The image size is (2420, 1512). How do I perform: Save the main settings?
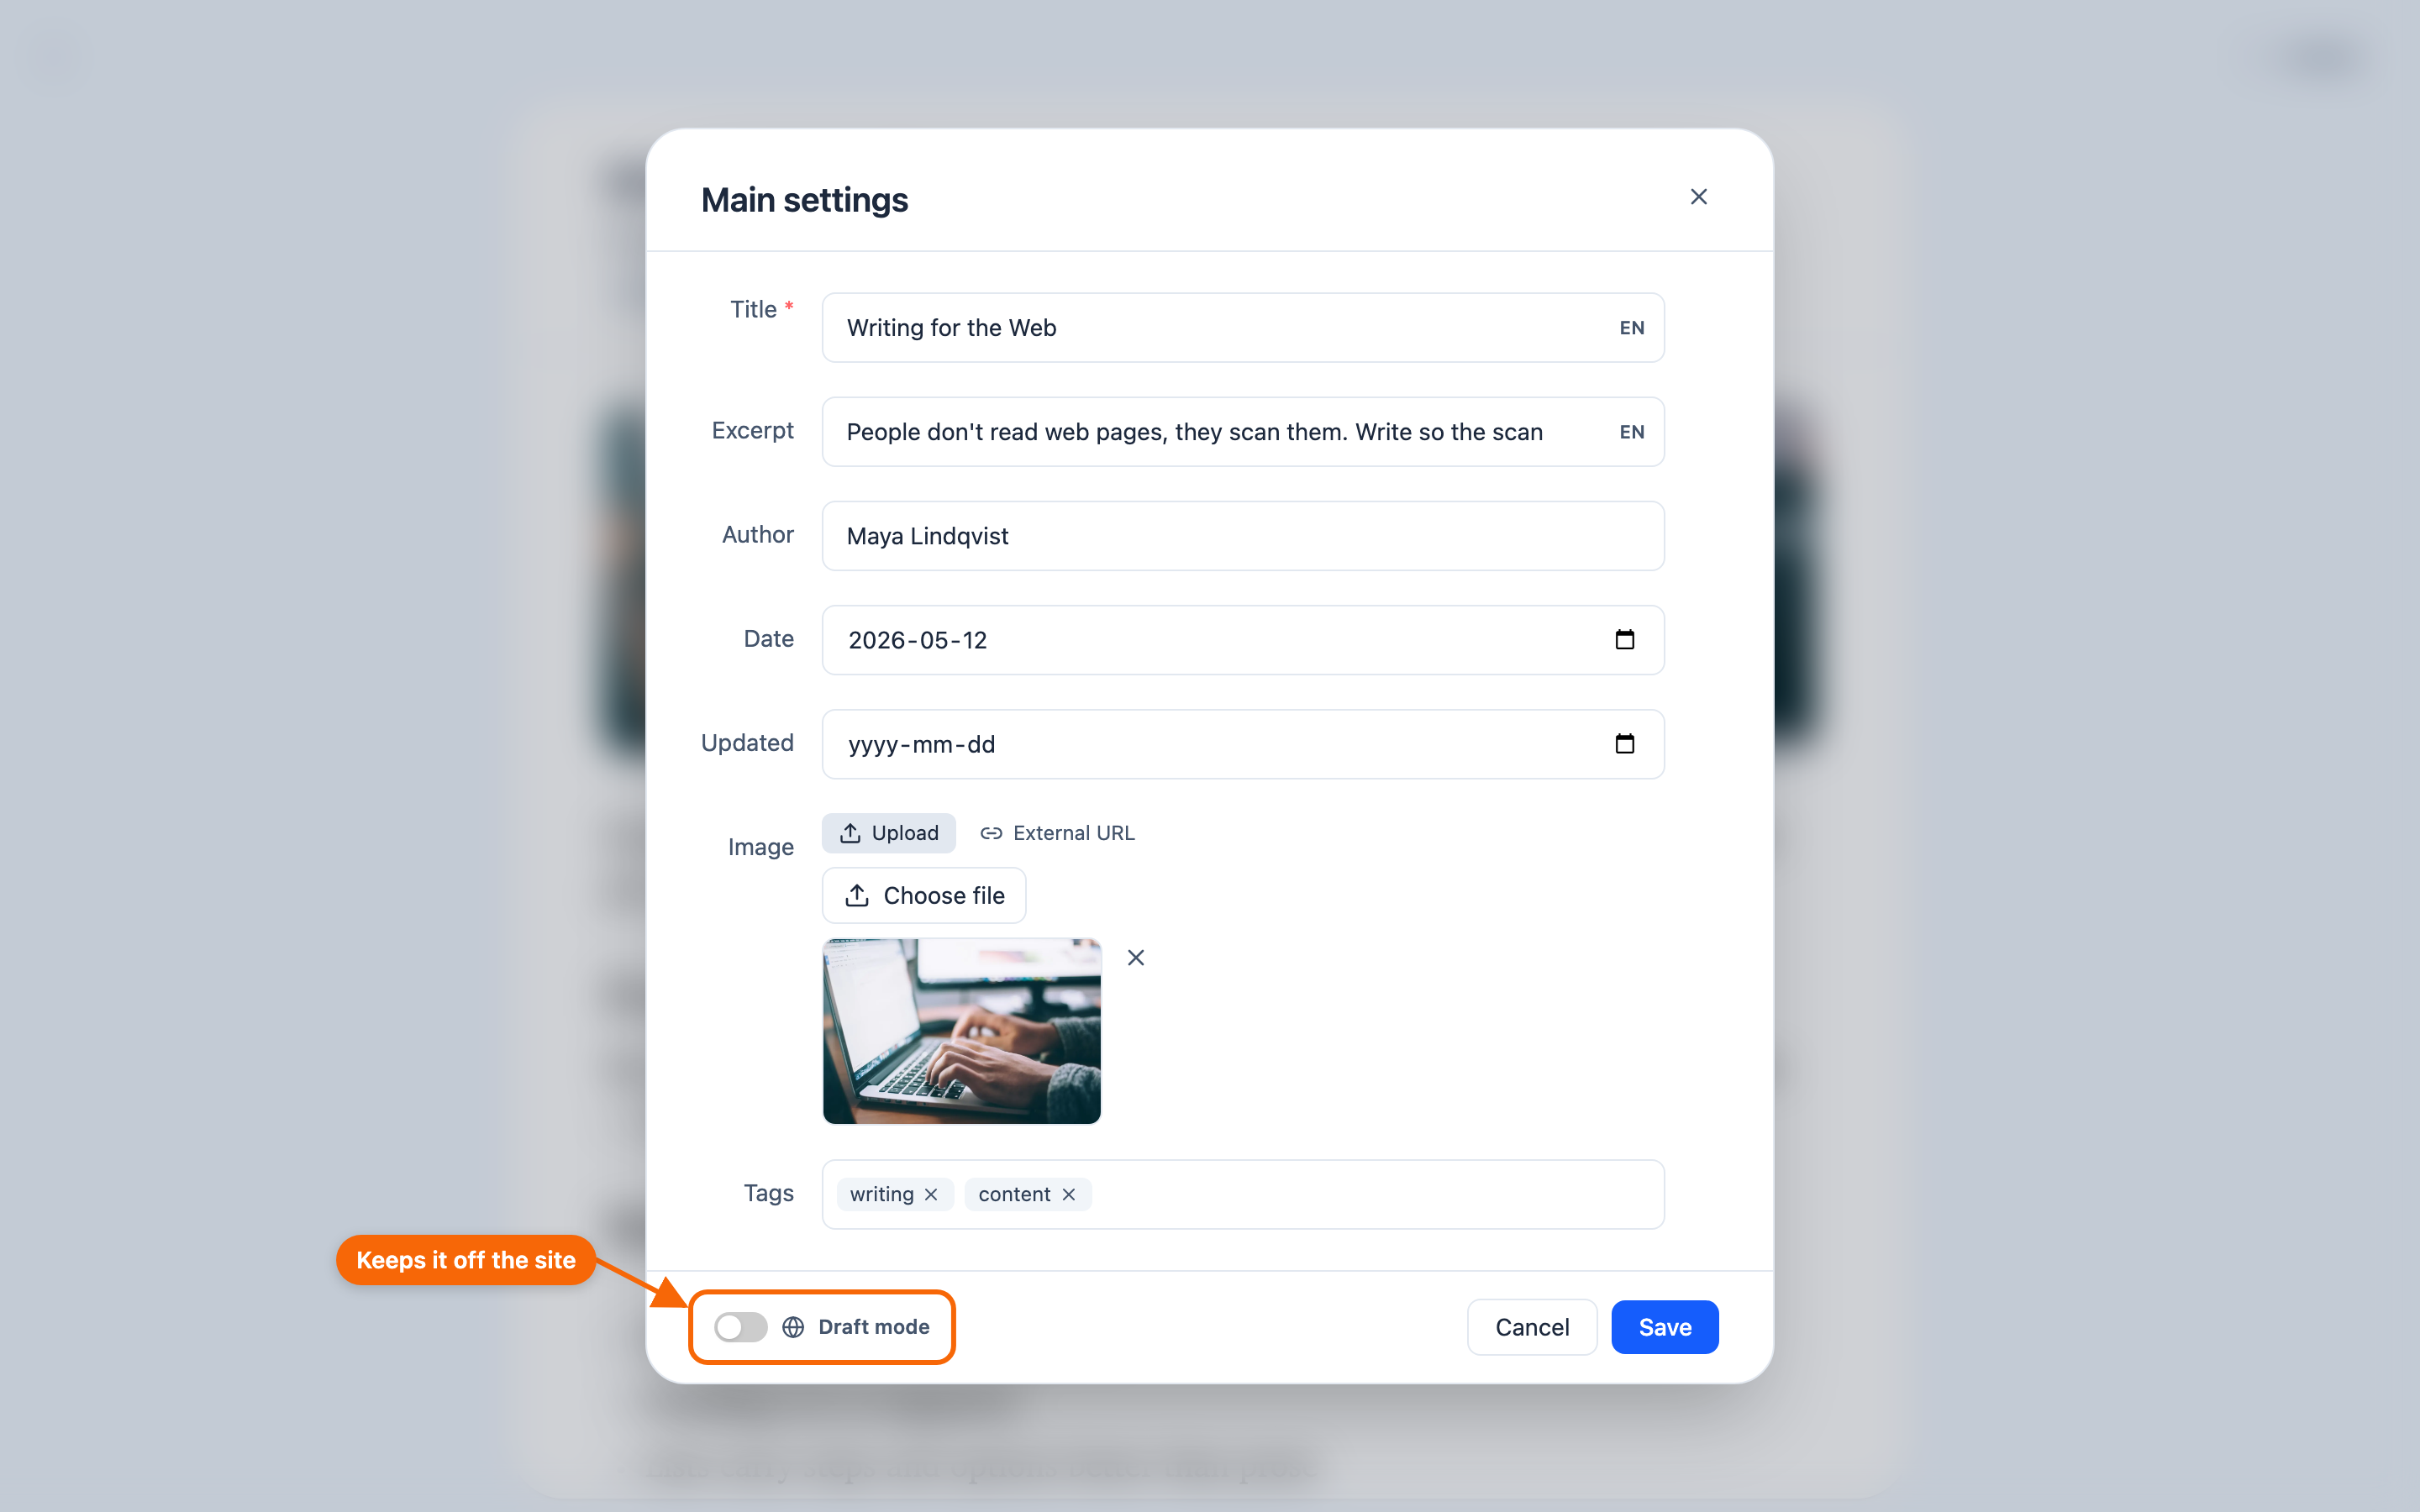1664,1327
